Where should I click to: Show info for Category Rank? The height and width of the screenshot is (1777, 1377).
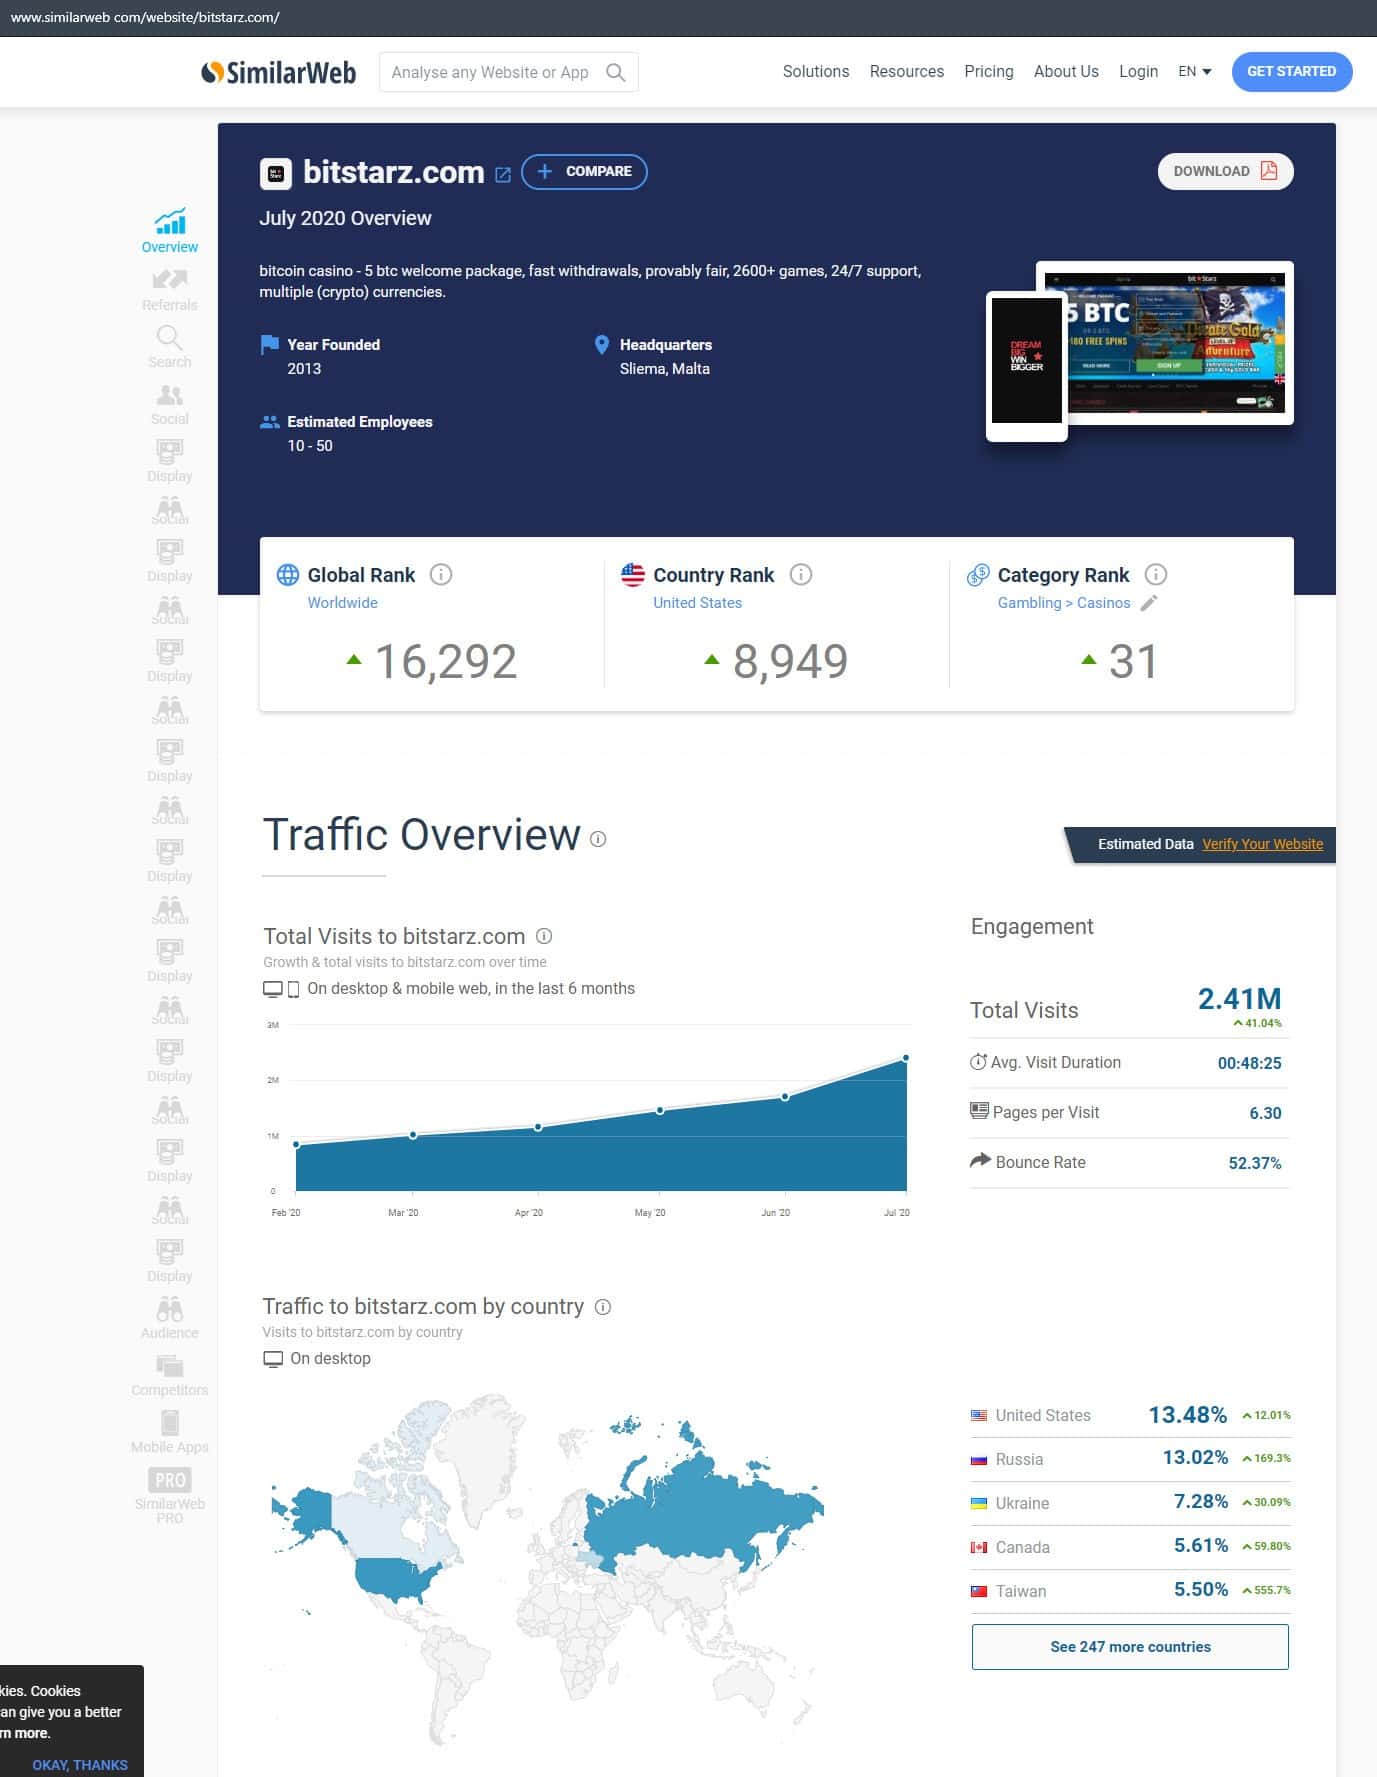1156,574
